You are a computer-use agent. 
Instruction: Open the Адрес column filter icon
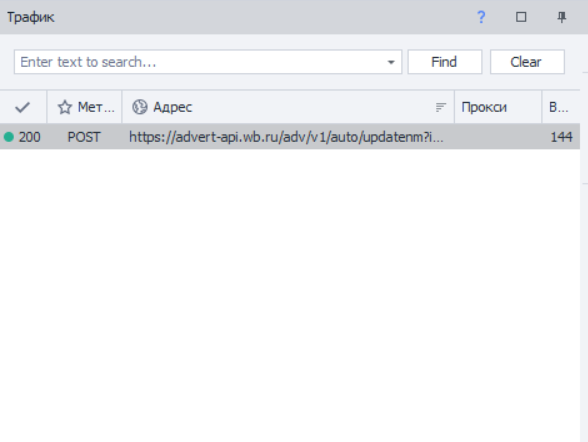click(441, 108)
